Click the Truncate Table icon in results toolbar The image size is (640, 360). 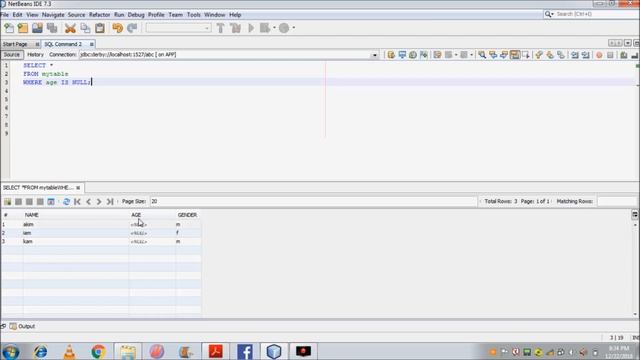[51, 202]
